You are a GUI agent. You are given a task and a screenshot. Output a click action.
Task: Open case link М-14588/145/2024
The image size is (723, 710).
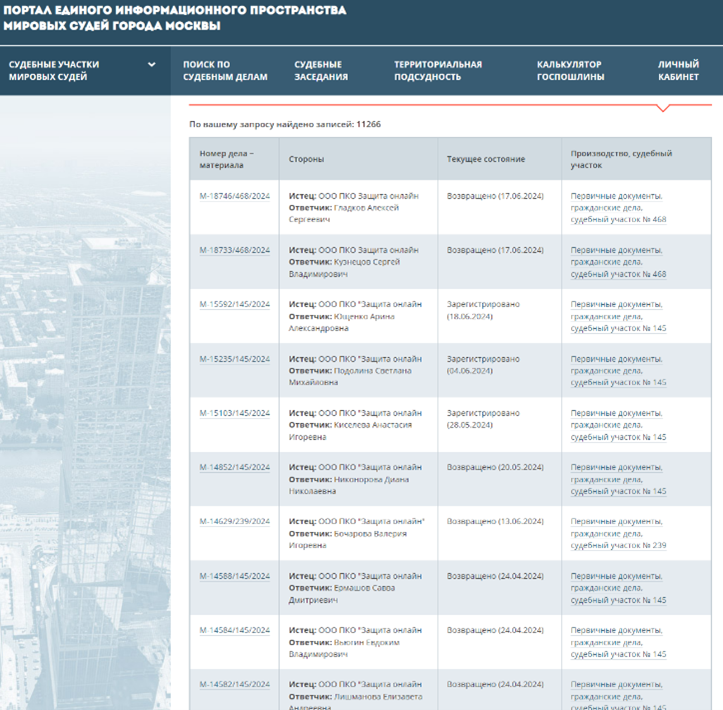click(235, 576)
